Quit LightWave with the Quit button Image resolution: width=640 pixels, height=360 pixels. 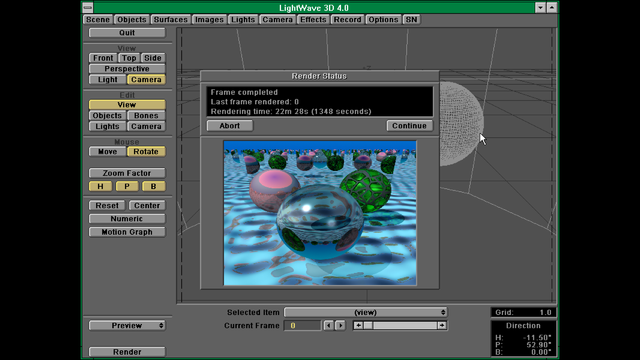point(127,33)
